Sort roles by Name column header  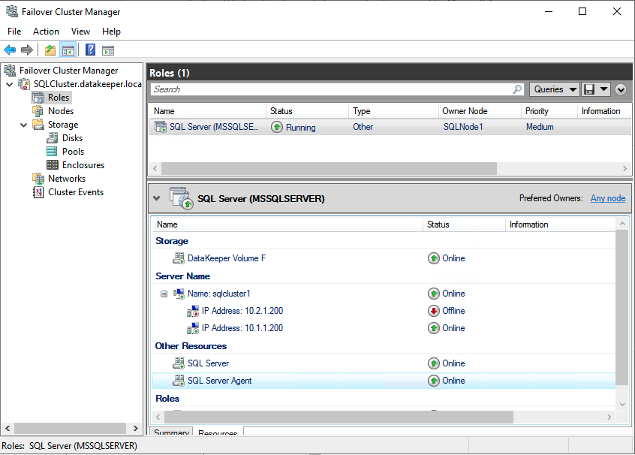208,111
